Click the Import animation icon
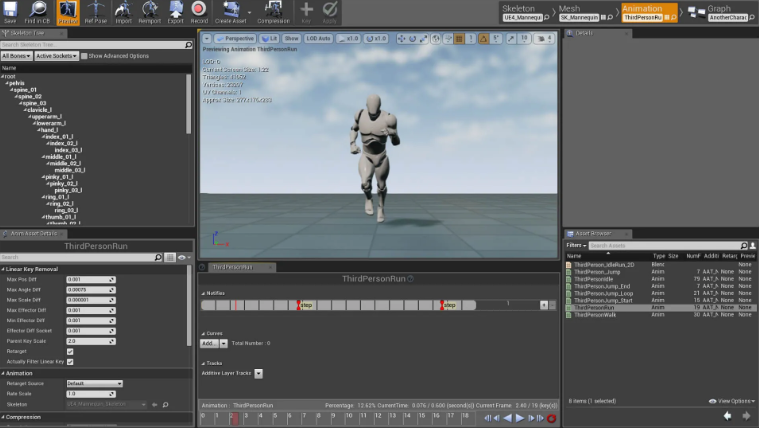The image size is (759, 428). point(123,12)
